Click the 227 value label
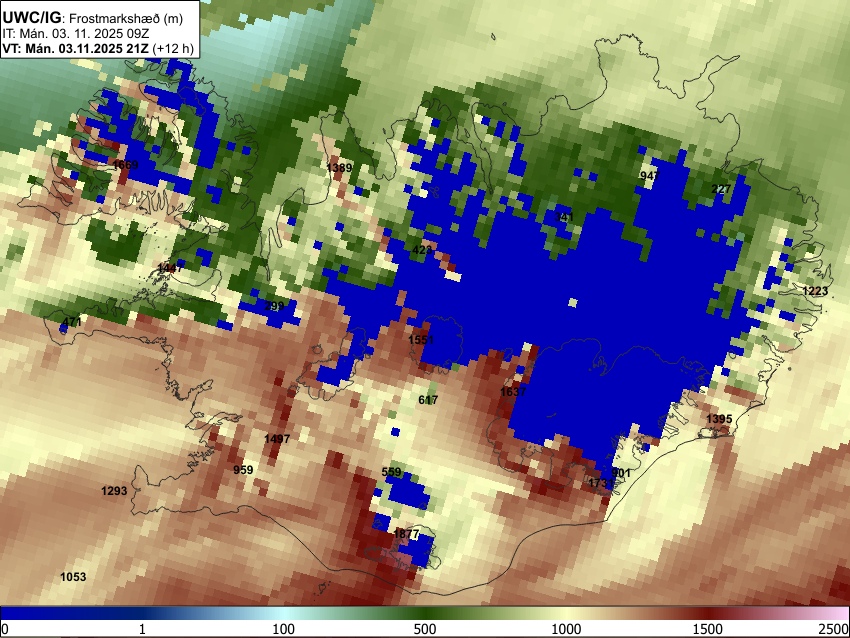The image size is (850, 638). (721, 189)
